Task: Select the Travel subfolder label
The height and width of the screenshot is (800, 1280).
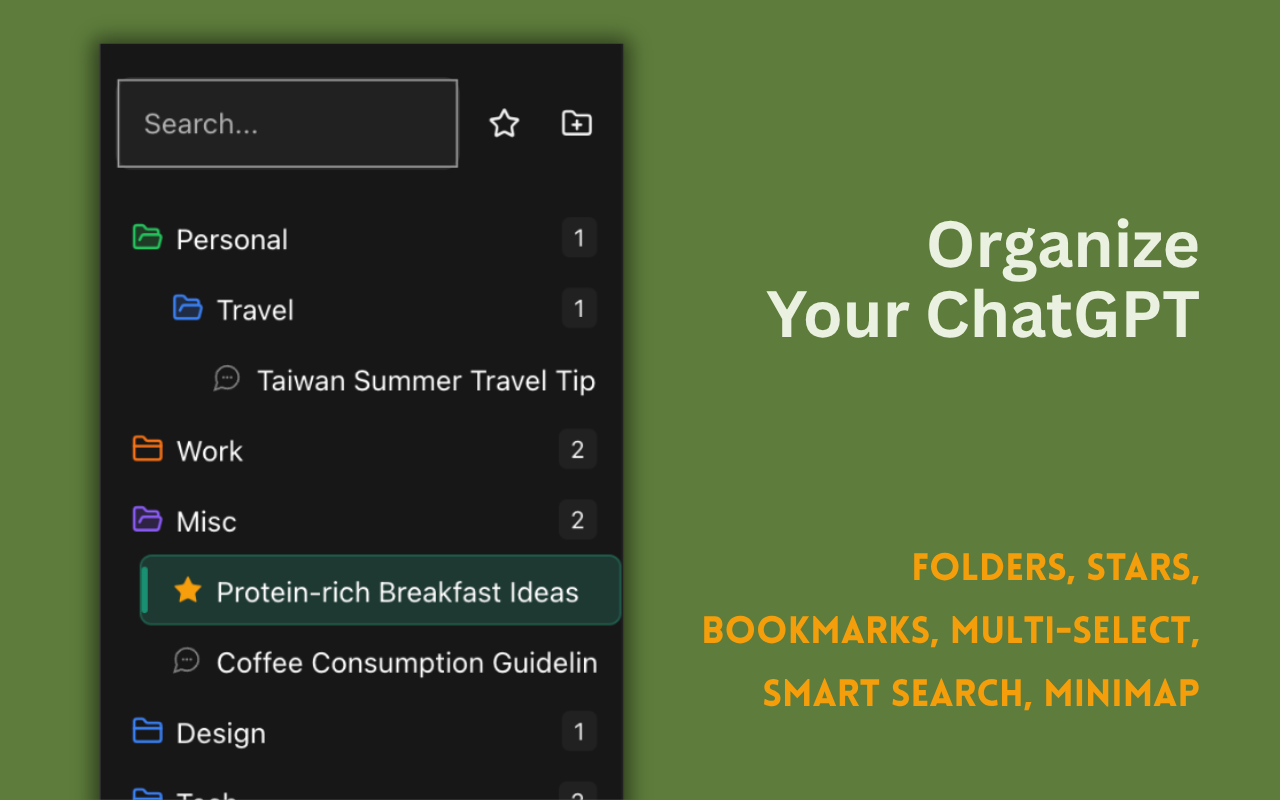Action: 255,310
